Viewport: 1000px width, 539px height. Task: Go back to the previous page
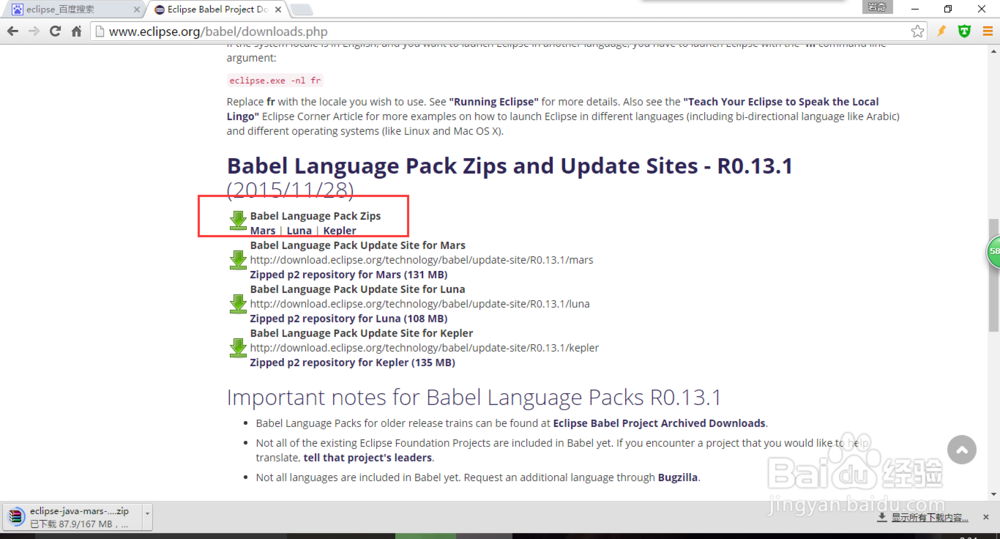[x=13, y=31]
